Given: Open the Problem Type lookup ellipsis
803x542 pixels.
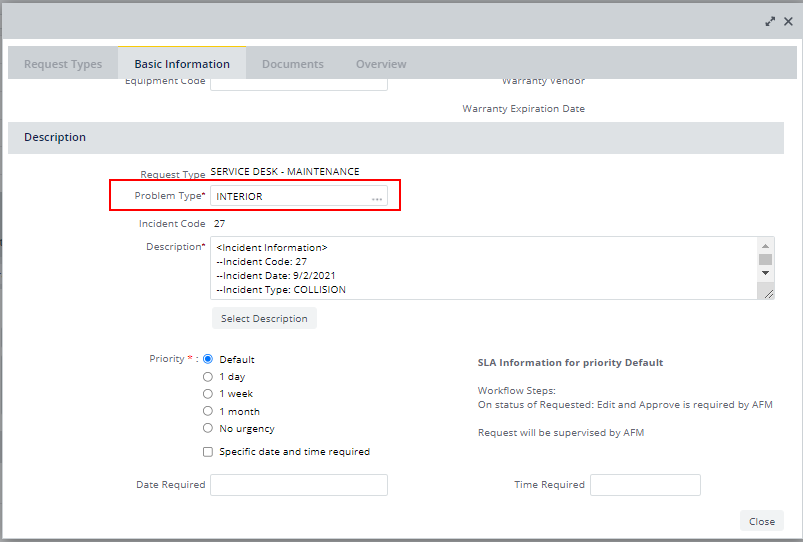Looking at the screenshot, I should [x=377, y=197].
